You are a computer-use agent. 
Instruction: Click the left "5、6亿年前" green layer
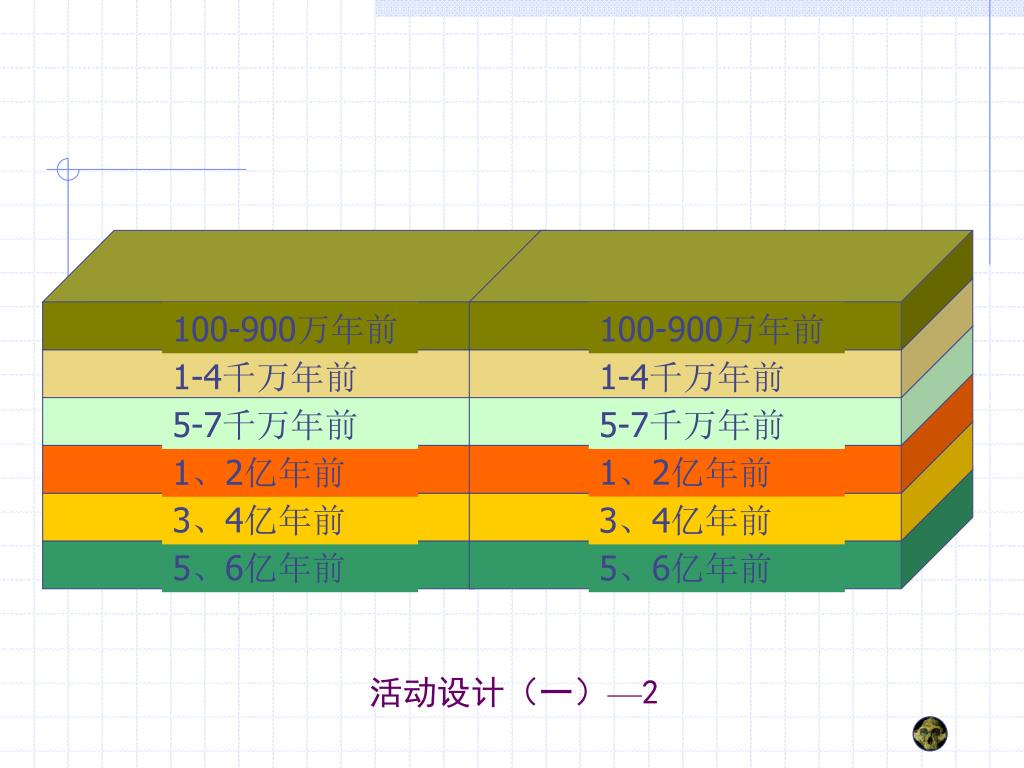[x=256, y=566]
